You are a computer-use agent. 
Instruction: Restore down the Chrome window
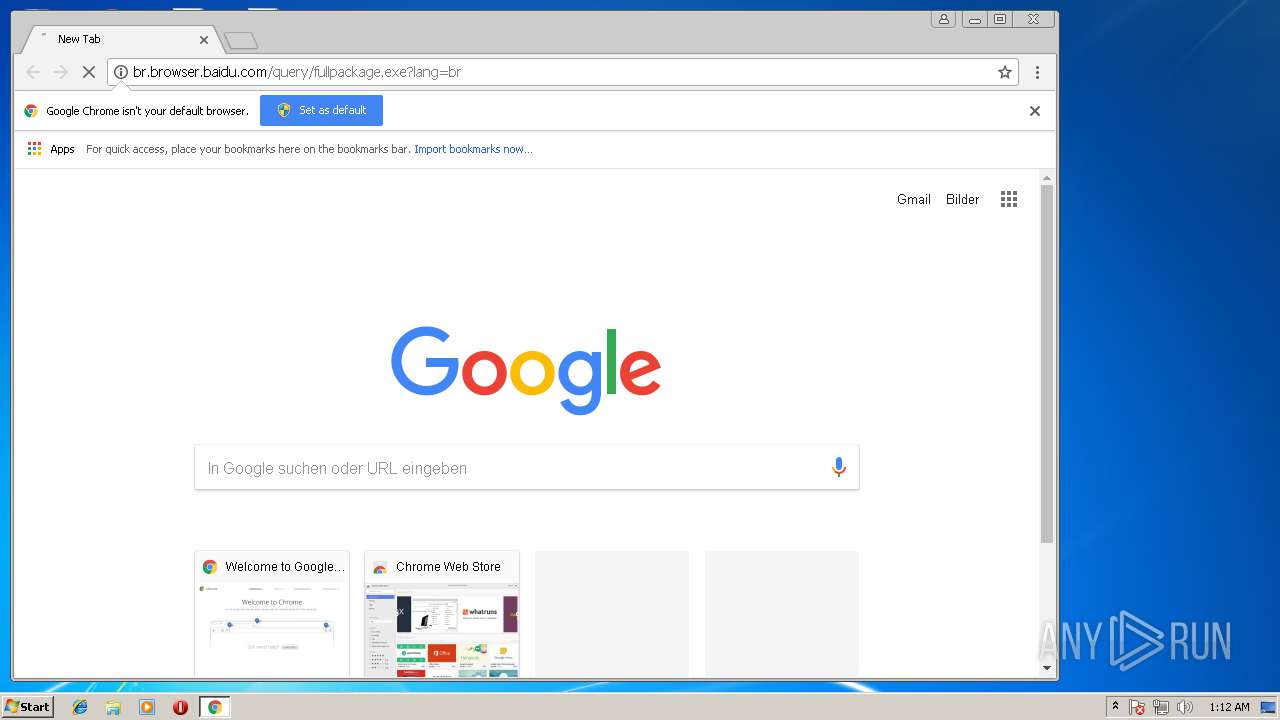point(1000,19)
